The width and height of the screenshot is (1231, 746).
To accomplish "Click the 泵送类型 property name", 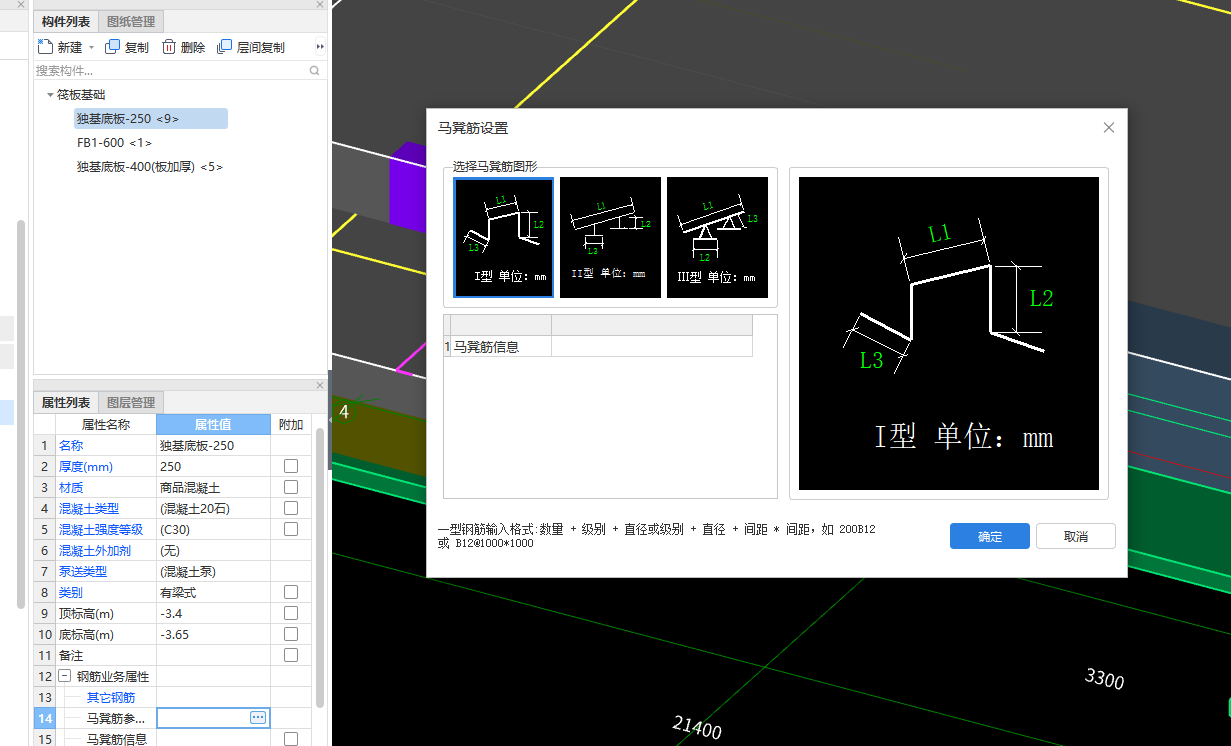I will (83, 571).
